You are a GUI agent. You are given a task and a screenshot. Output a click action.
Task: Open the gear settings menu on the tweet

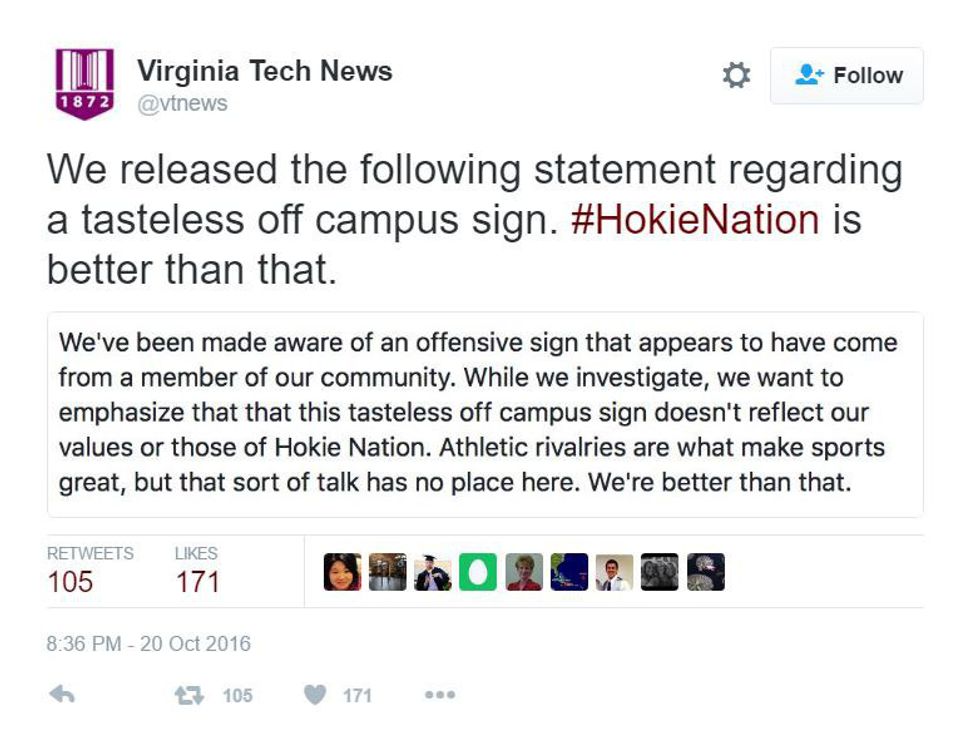click(x=736, y=76)
